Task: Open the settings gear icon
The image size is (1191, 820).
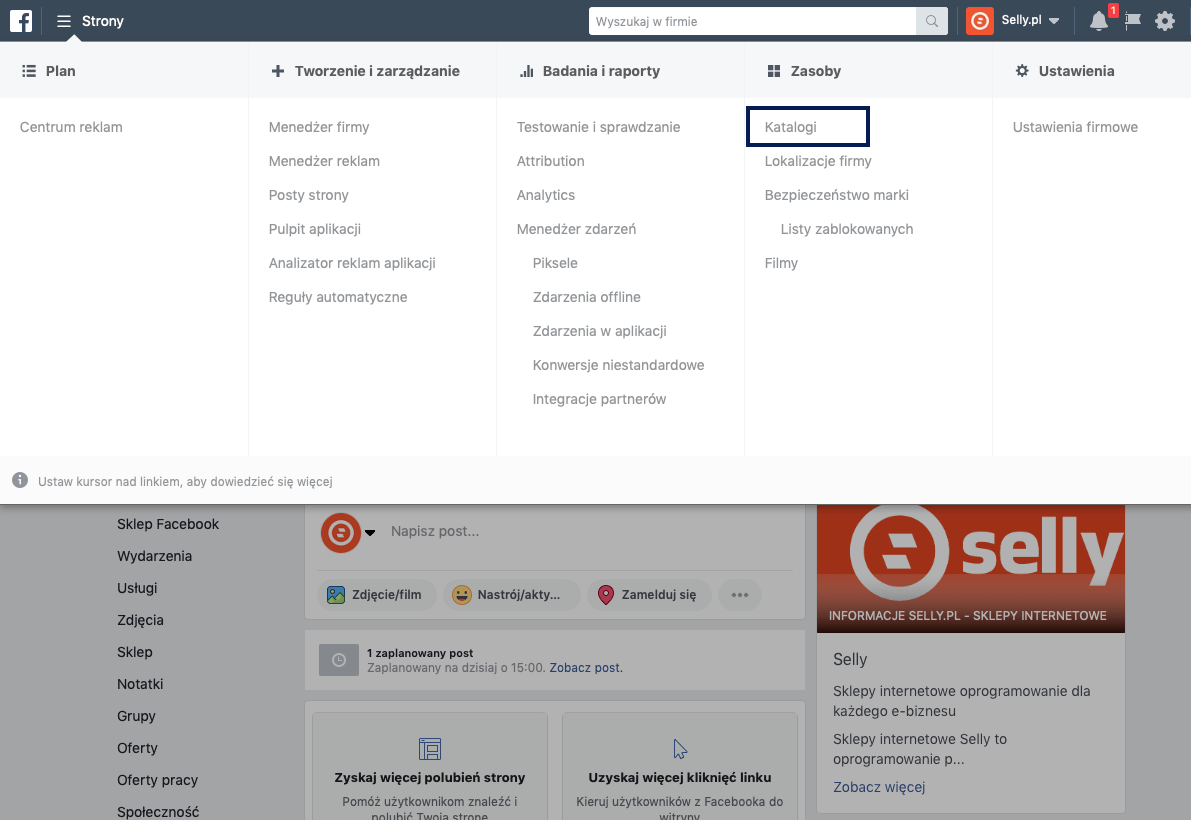Action: (x=1165, y=21)
